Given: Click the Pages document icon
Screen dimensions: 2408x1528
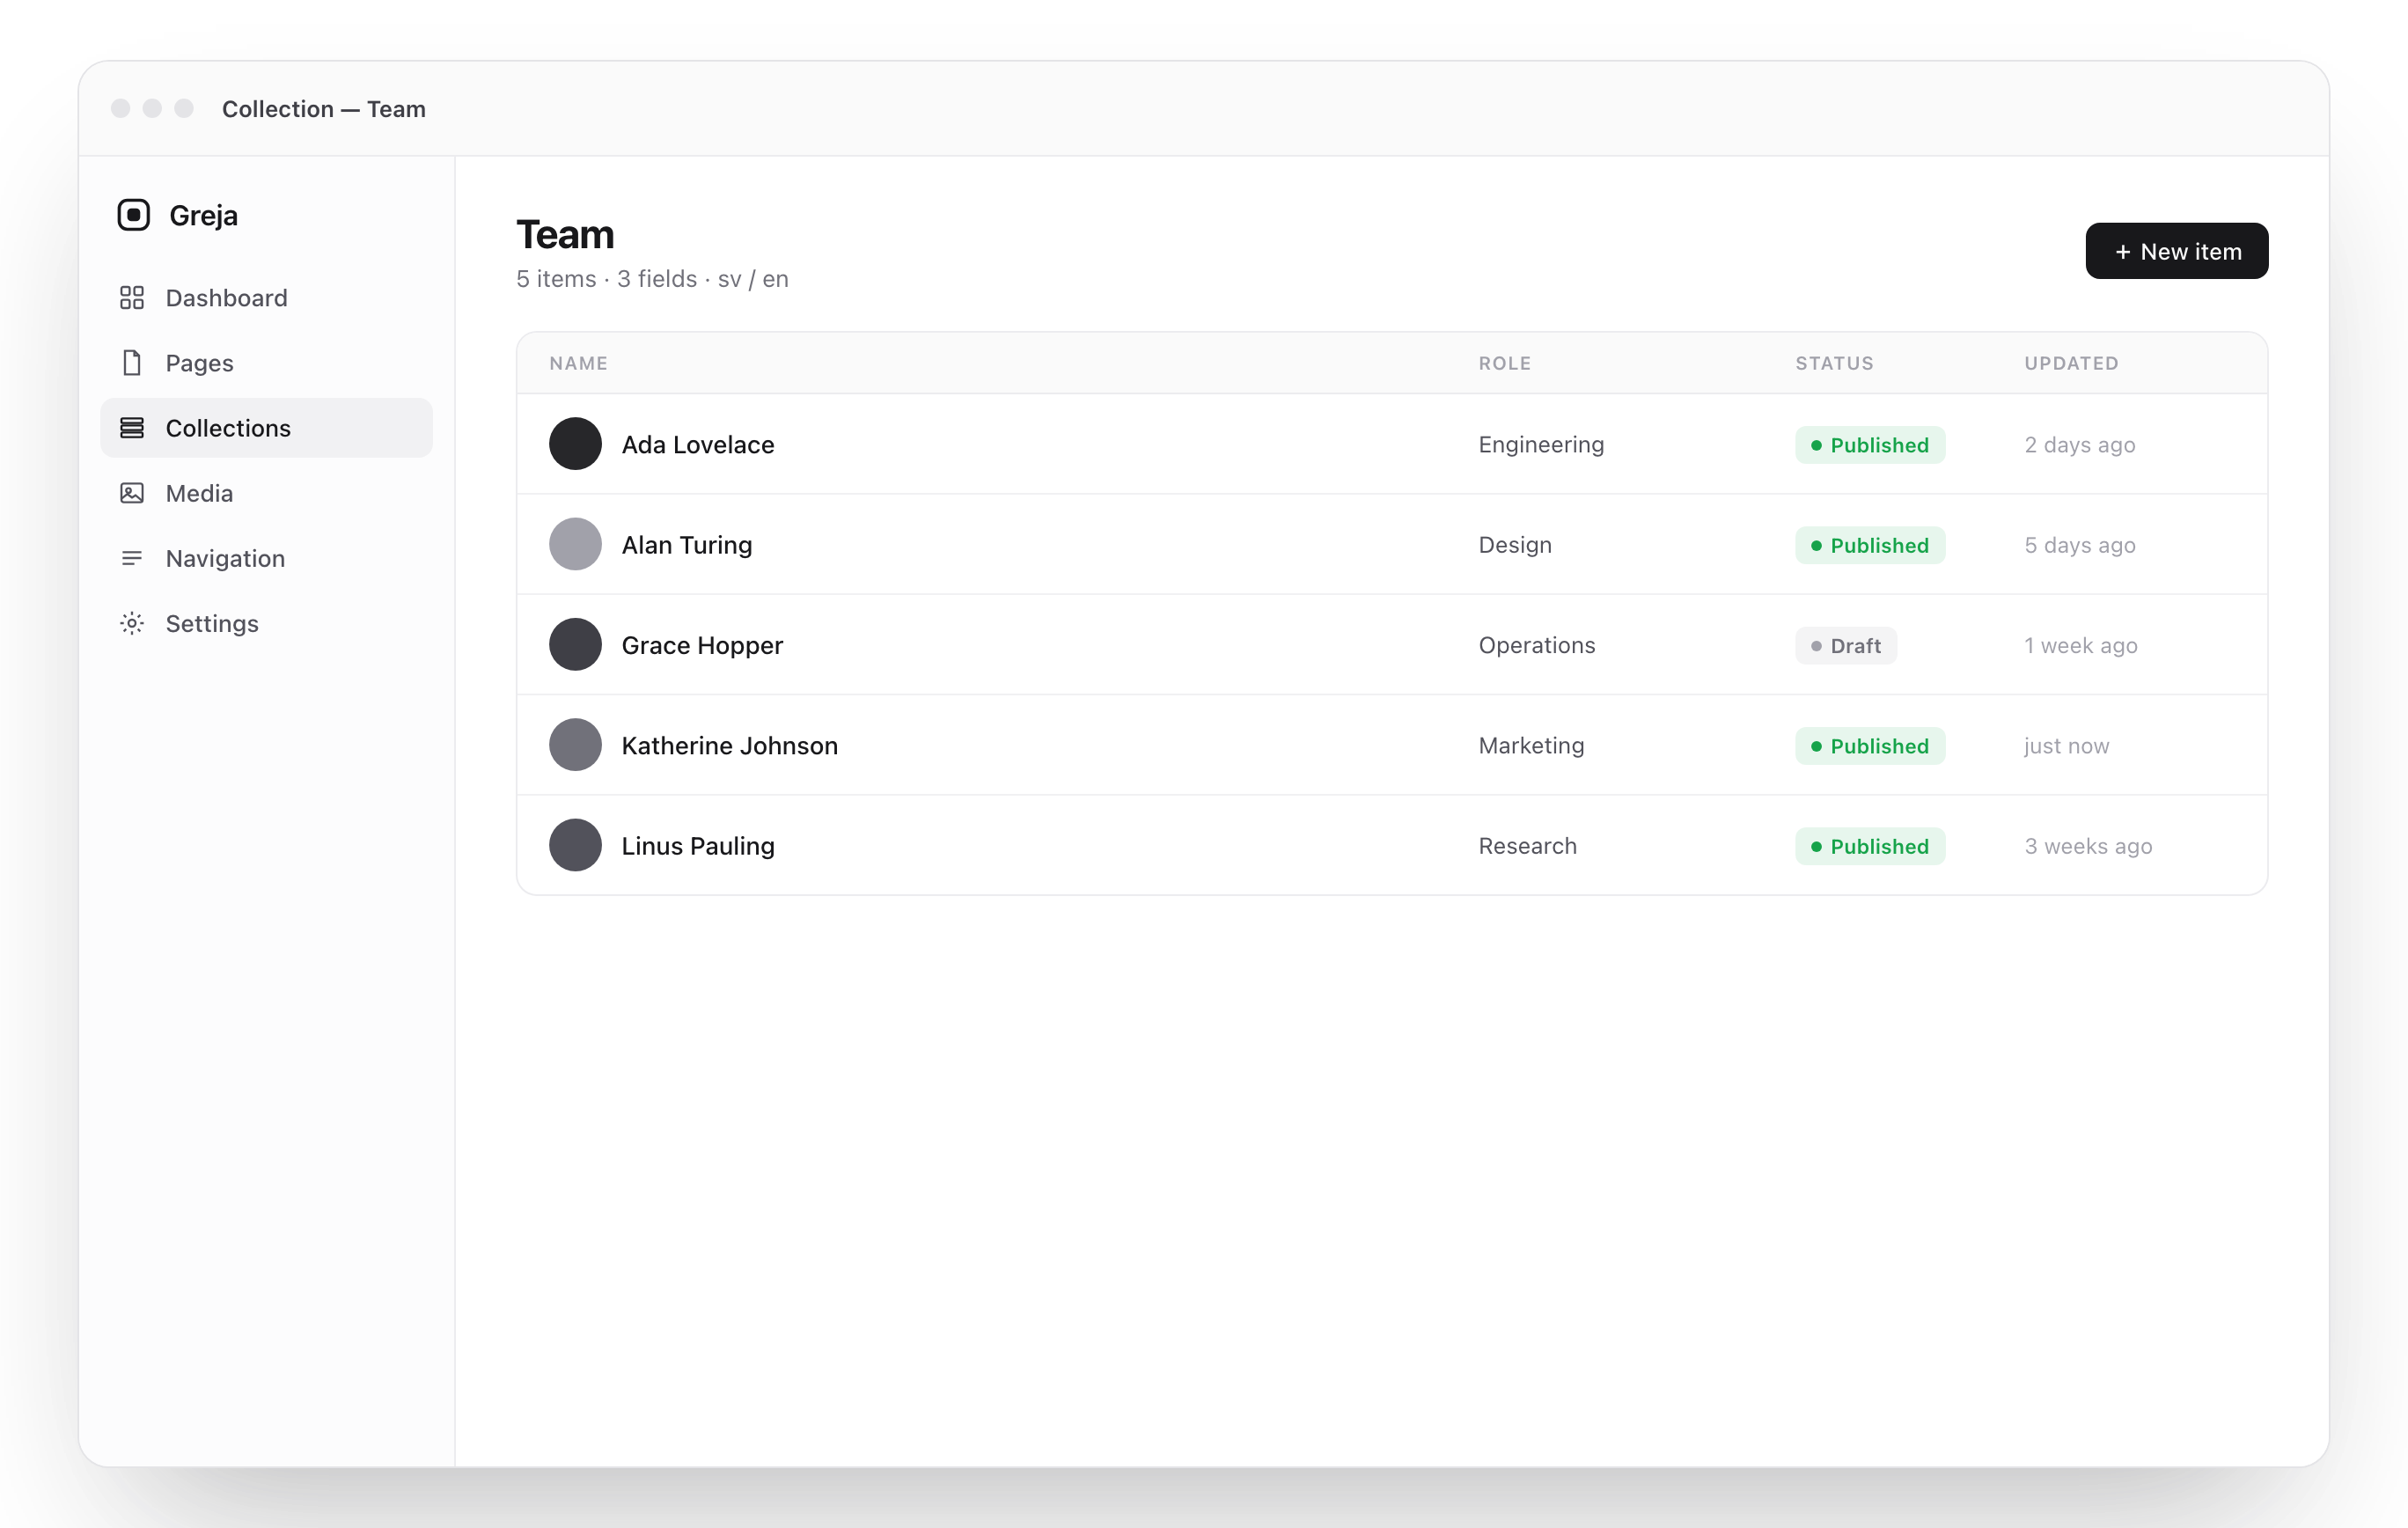Looking at the screenshot, I should pyautogui.click(x=132, y=363).
